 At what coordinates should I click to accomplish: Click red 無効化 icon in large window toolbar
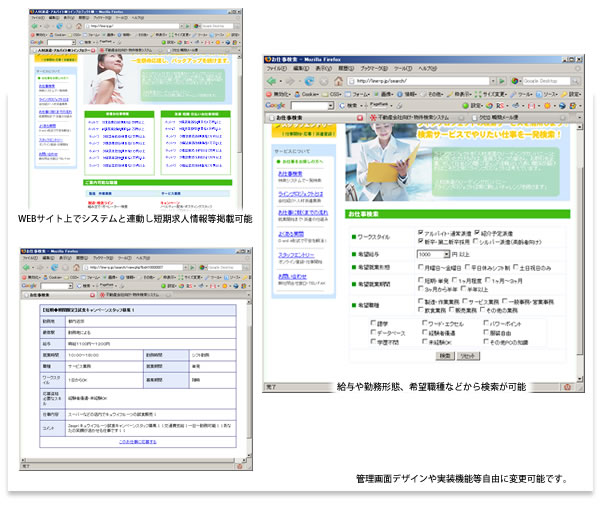click(x=269, y=94)
